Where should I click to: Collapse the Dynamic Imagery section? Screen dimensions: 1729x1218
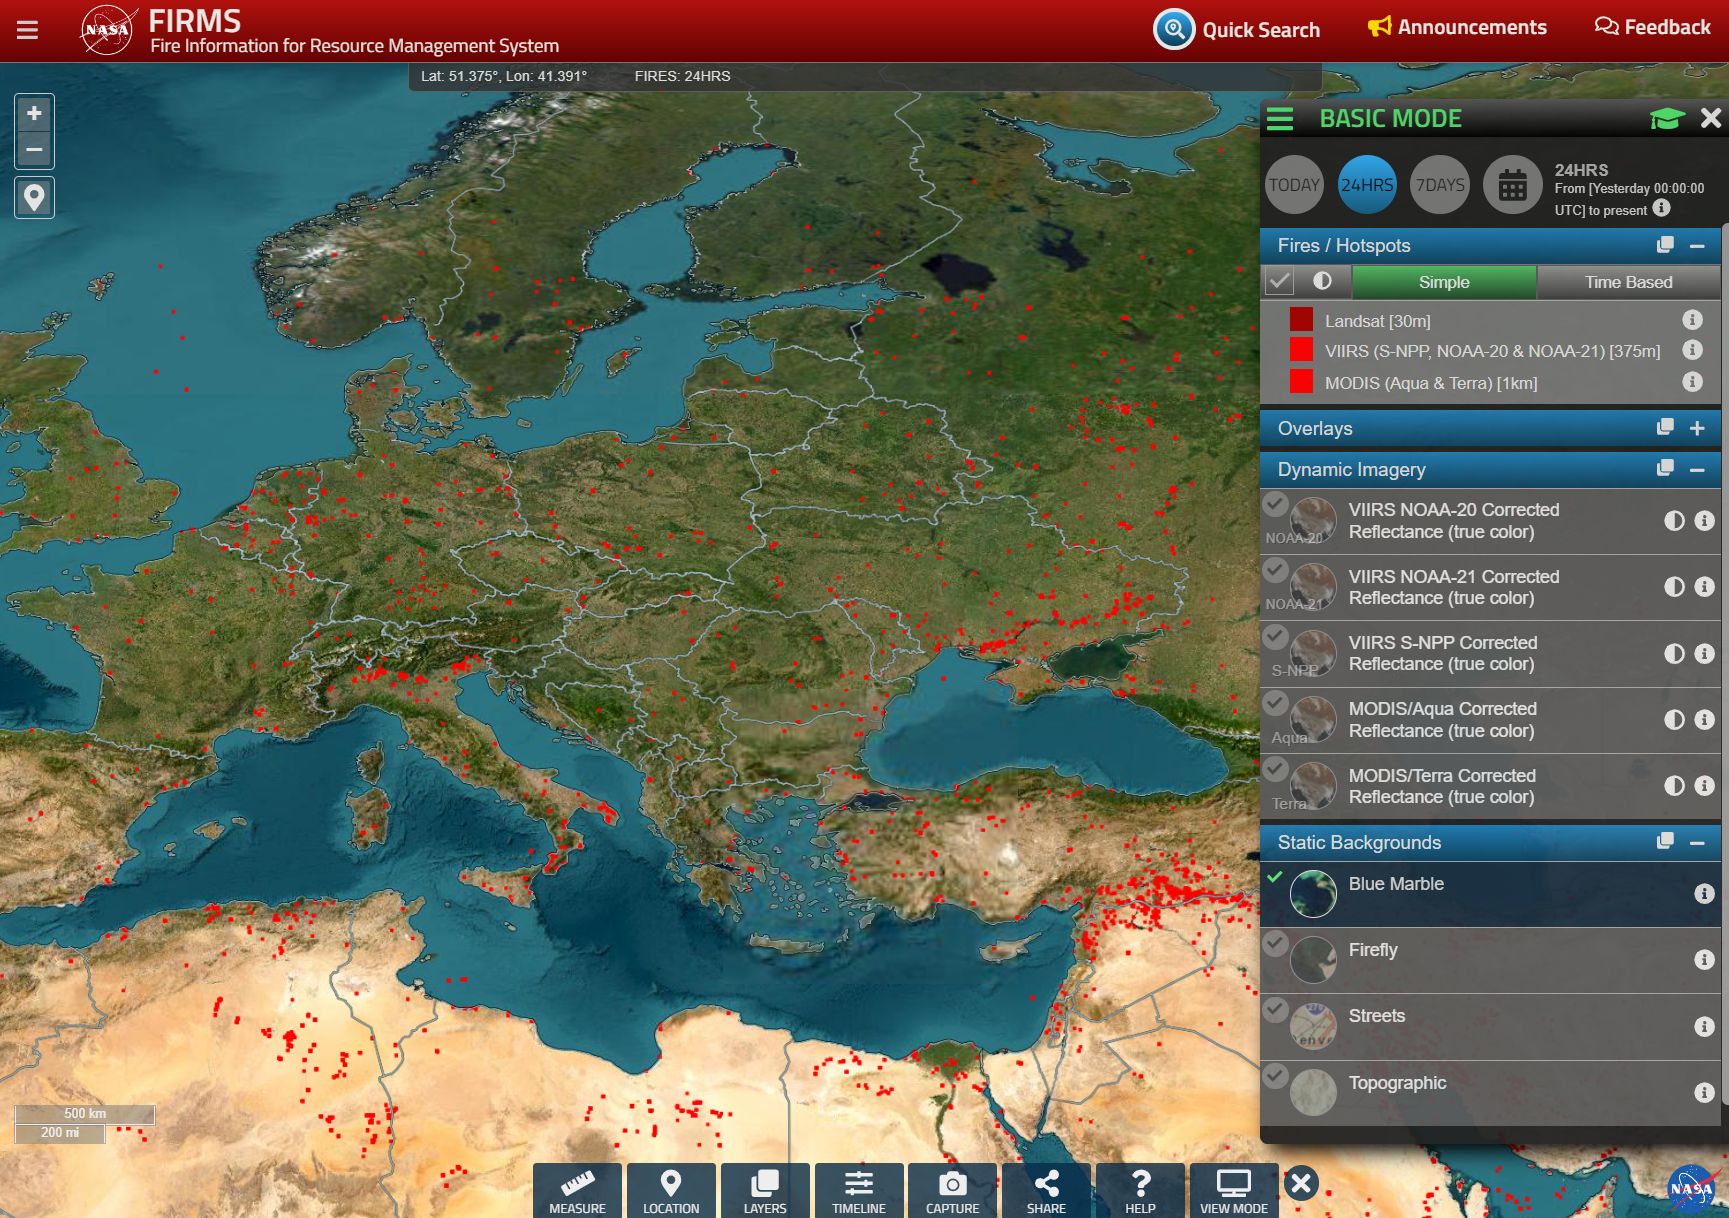[x=1697, y=470]
